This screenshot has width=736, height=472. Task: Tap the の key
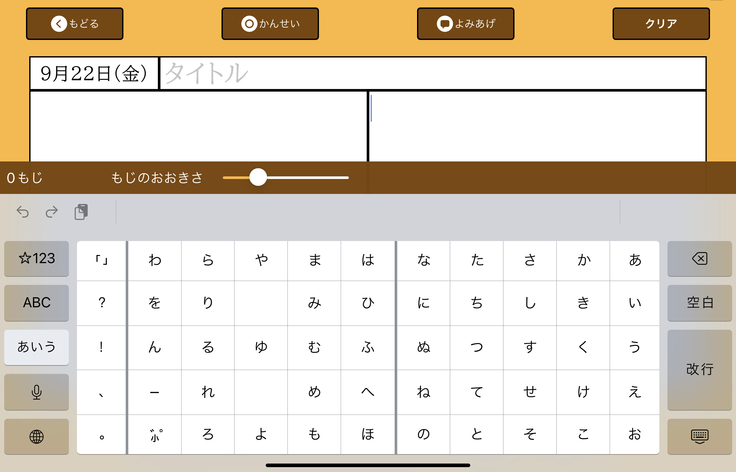click(x=423, y=434)
